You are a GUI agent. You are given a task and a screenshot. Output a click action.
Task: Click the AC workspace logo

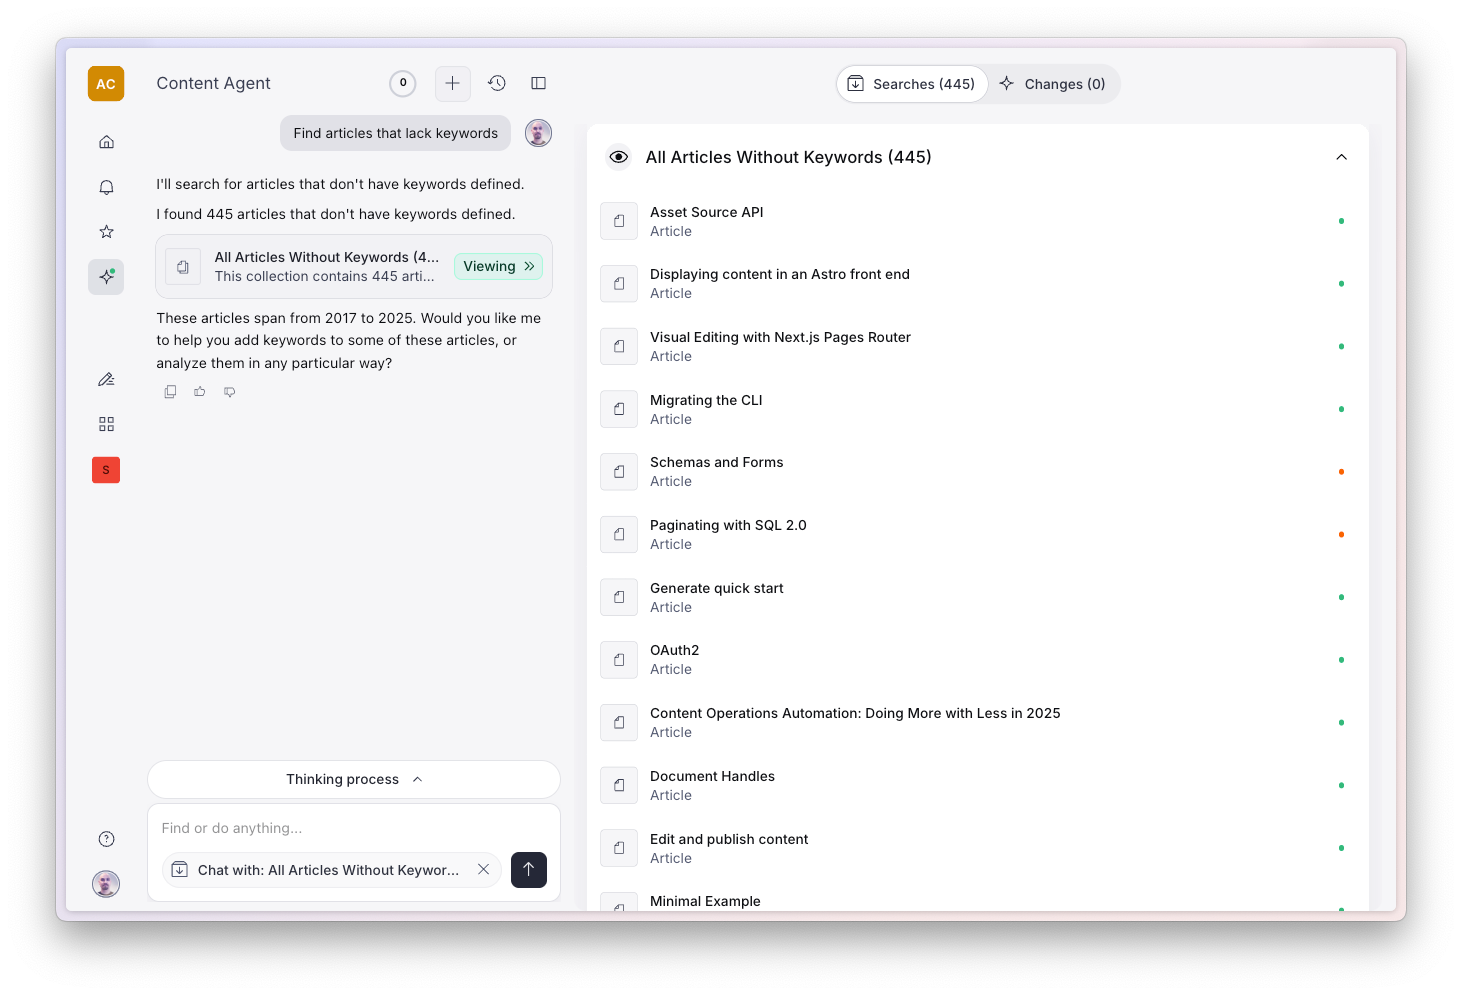(106, 84)
